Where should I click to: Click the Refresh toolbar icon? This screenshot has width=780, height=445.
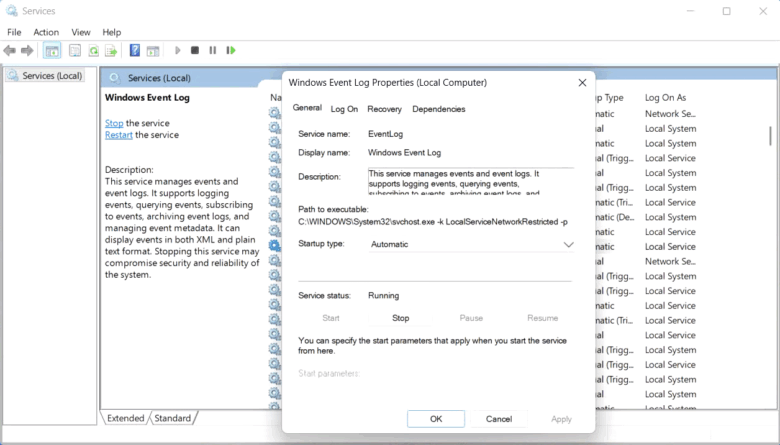93,50
